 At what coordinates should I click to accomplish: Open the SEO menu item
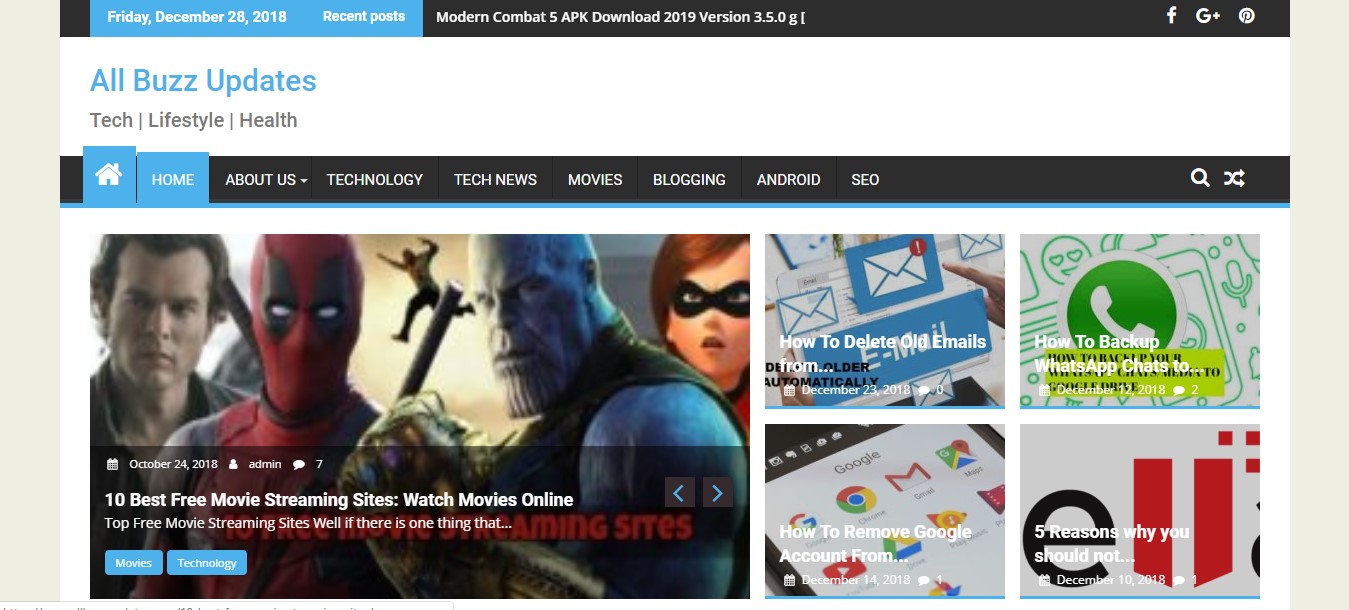(x=865, y=180)
